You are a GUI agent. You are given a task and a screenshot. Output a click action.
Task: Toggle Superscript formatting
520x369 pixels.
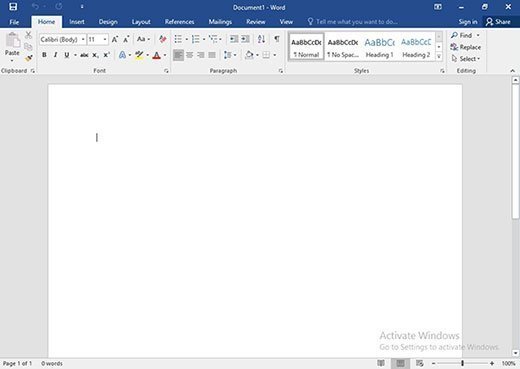point(106,55)
